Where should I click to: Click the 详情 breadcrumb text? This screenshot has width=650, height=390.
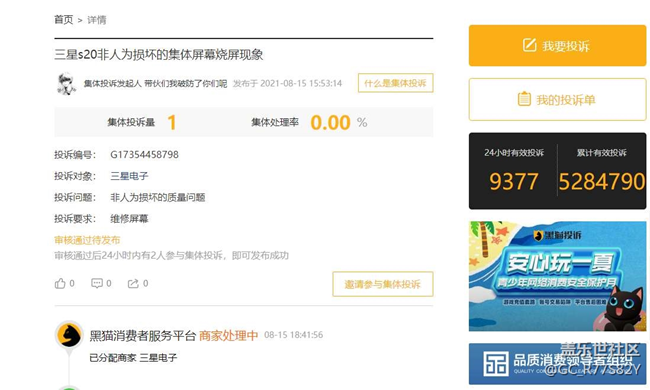point(97,20)
